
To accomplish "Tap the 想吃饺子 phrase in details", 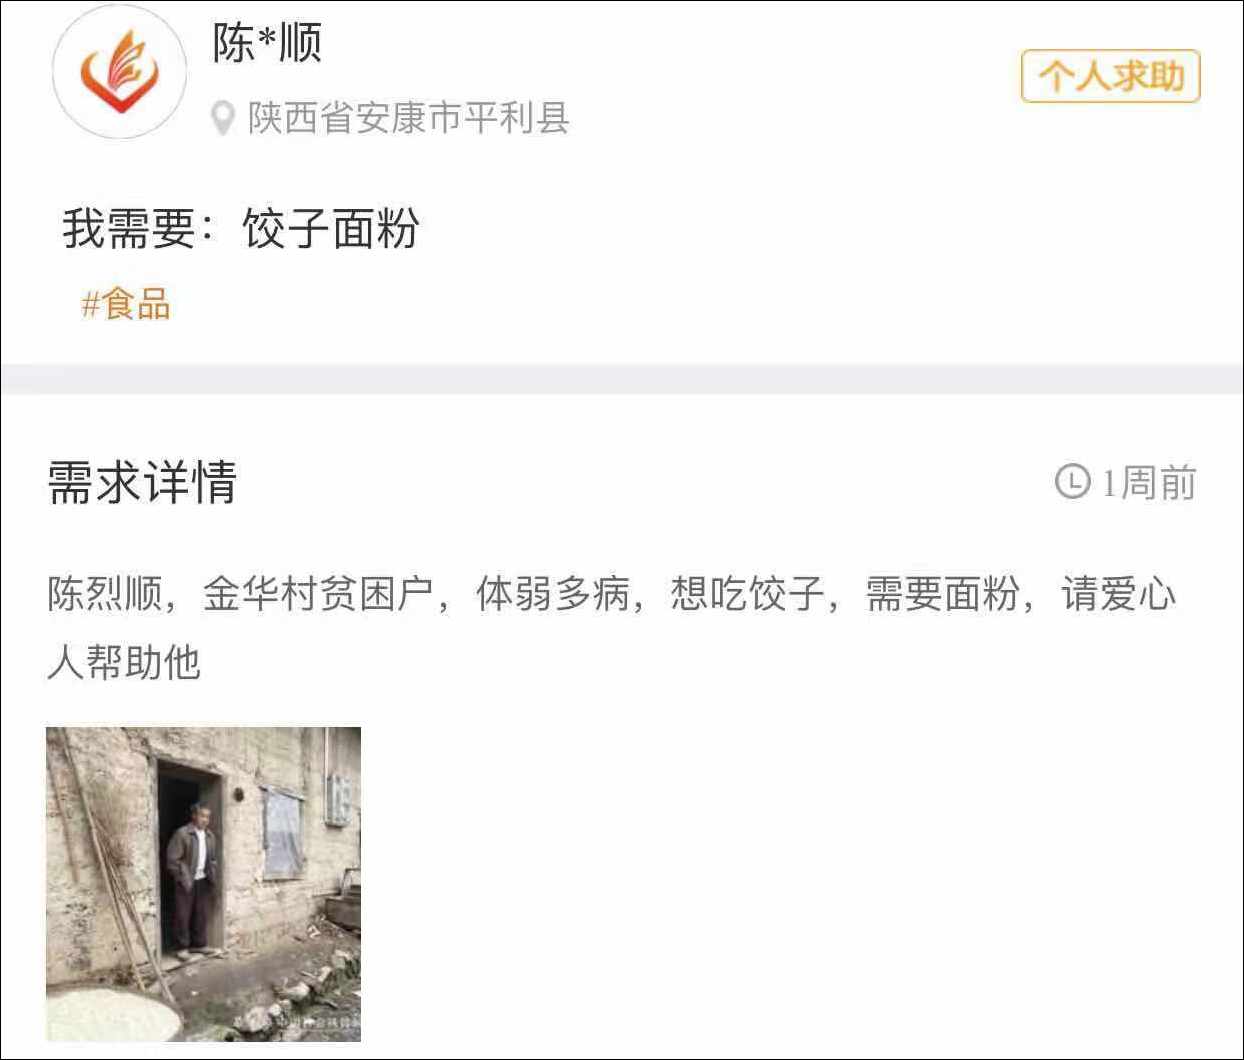I will (x=748, y=594).
